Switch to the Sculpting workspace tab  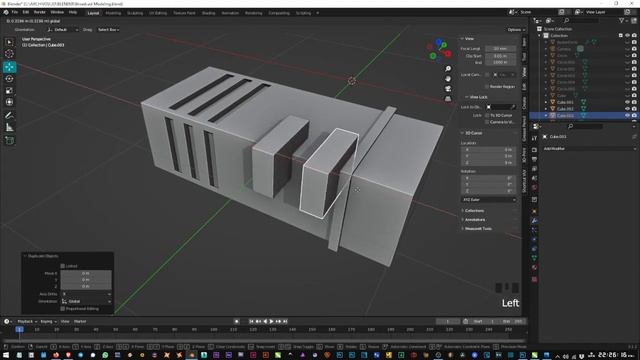pos(135,13)
